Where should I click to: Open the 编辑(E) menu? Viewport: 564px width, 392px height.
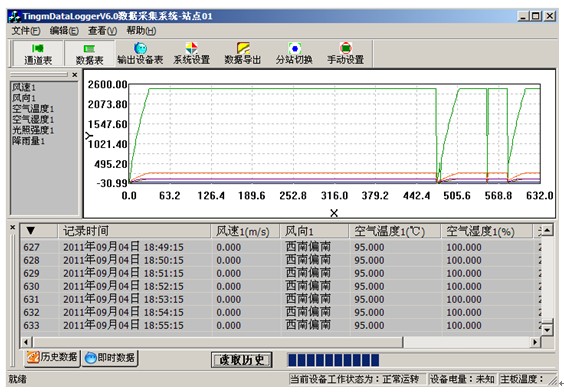[64, 31]
